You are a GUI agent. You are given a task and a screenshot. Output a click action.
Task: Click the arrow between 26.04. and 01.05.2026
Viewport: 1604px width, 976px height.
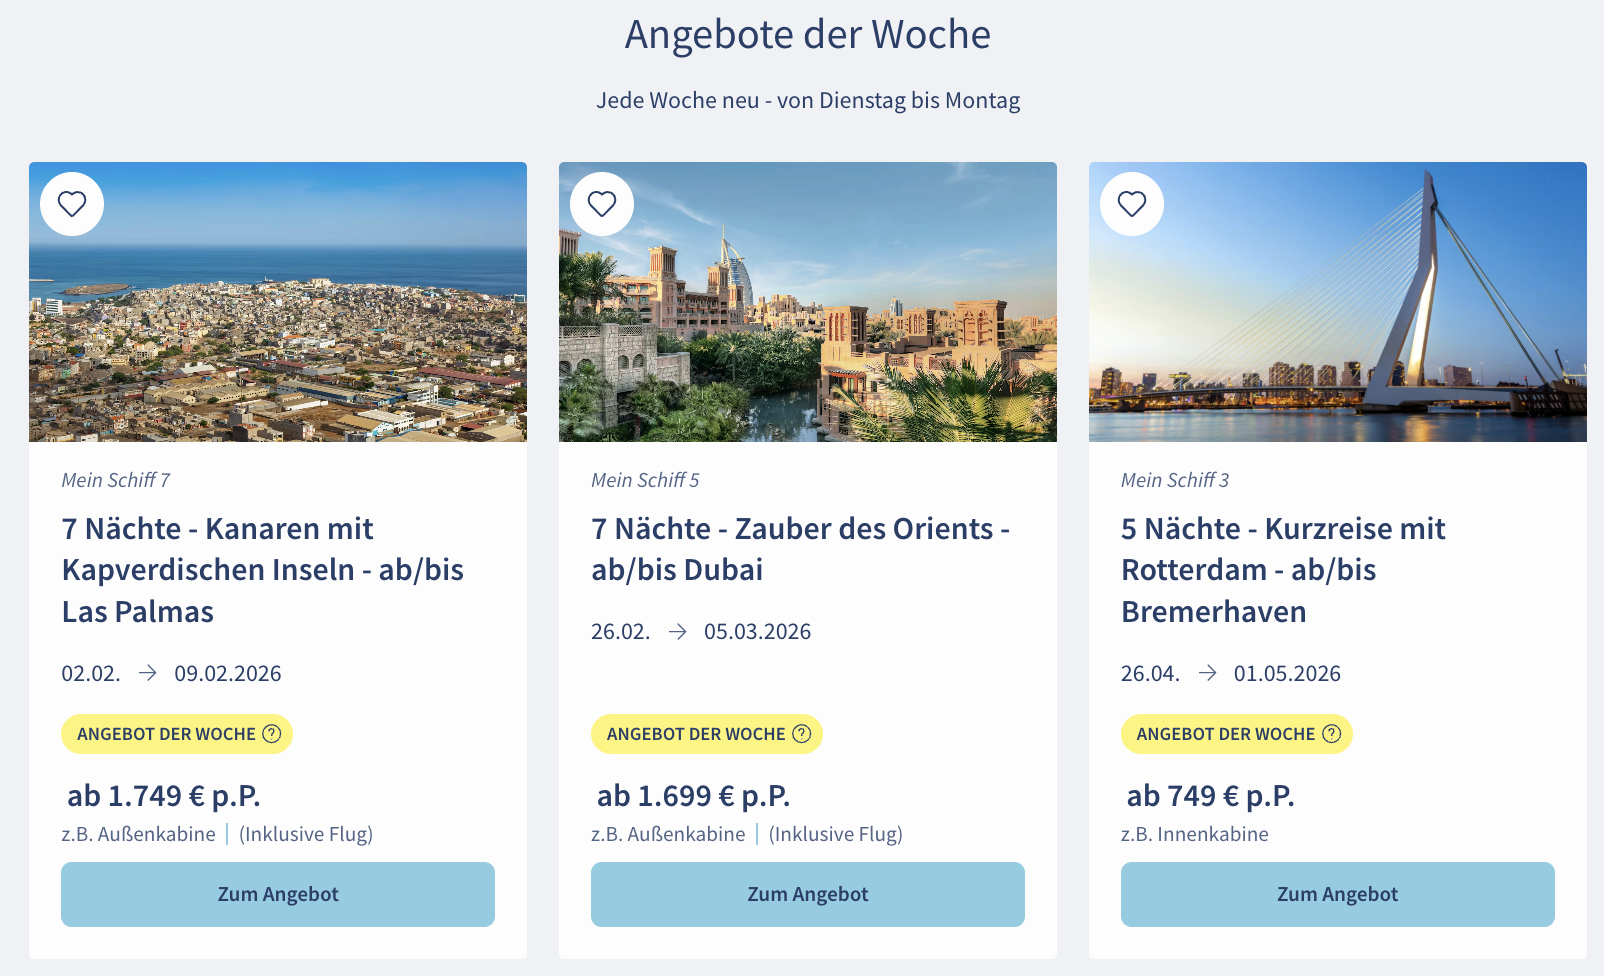(x=1209, y=673)
